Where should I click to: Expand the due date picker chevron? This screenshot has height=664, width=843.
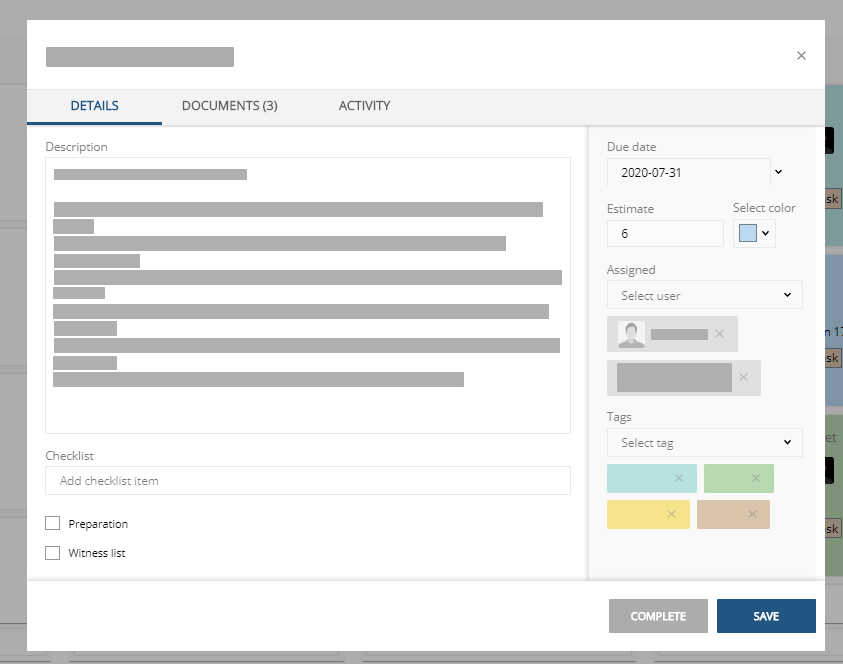pyautogui.click(x=778, y=172)
